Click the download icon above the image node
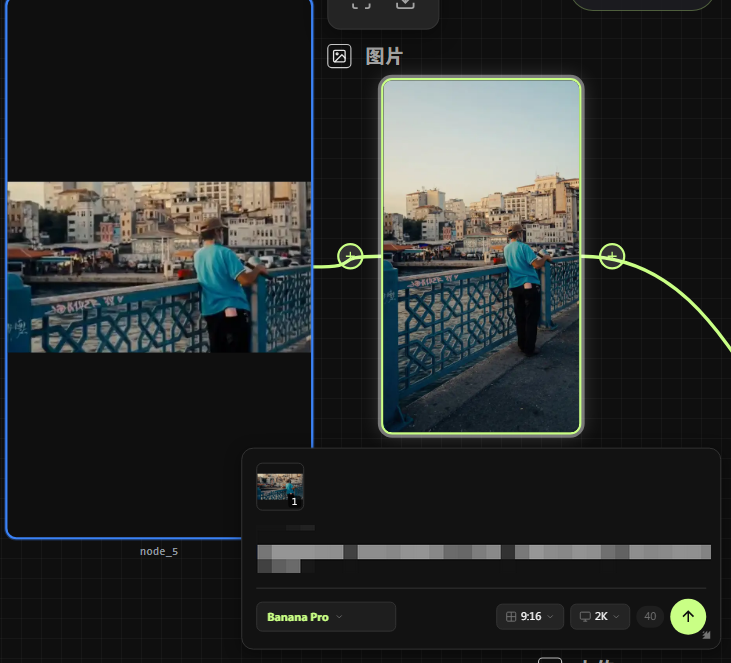The image size is (731, 663). [405, 4]
